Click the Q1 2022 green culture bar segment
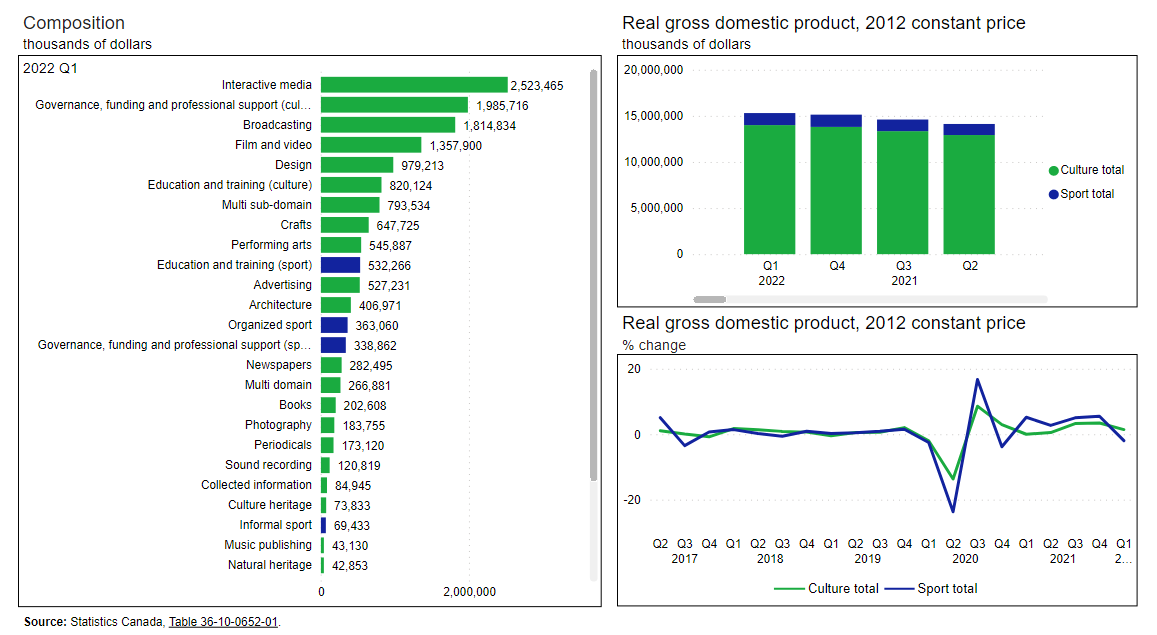This screenshot has height=635, width=1157. click(770, 190)
